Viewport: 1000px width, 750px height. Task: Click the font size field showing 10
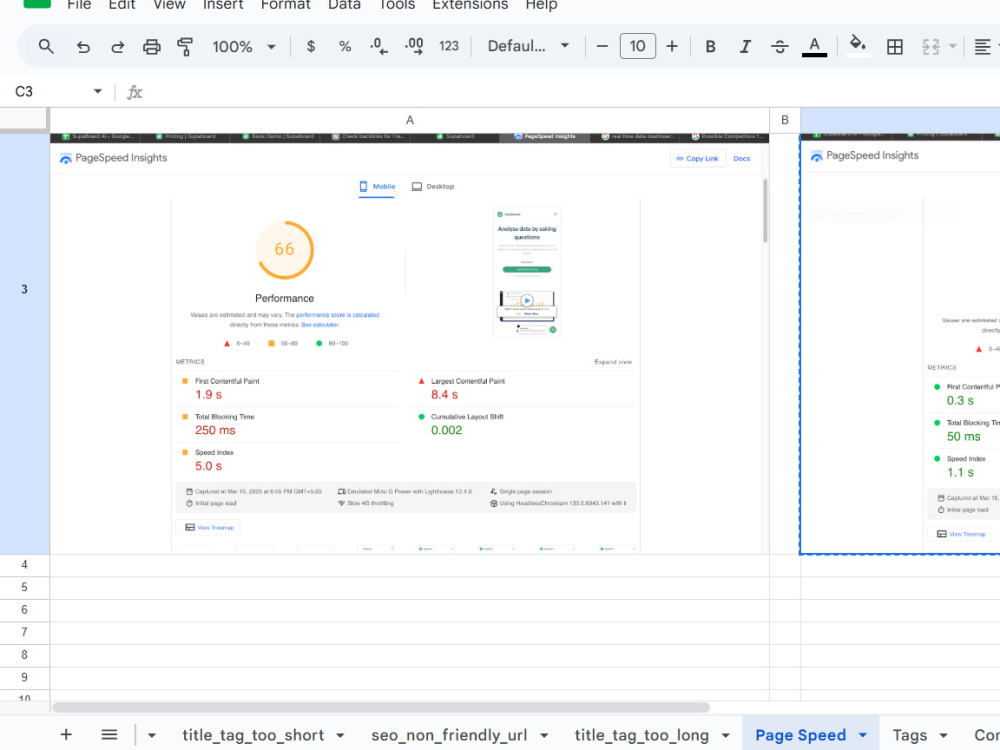637,46
